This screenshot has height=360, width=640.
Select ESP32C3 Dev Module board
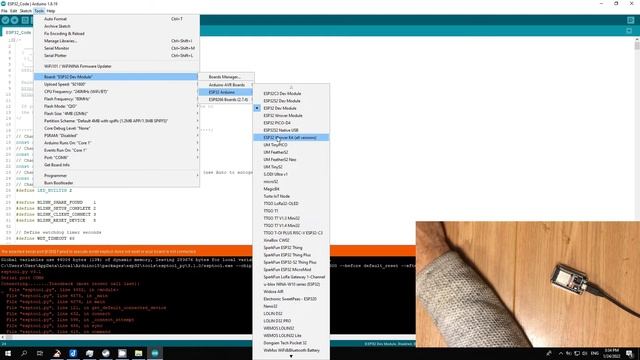coord(291,93)
